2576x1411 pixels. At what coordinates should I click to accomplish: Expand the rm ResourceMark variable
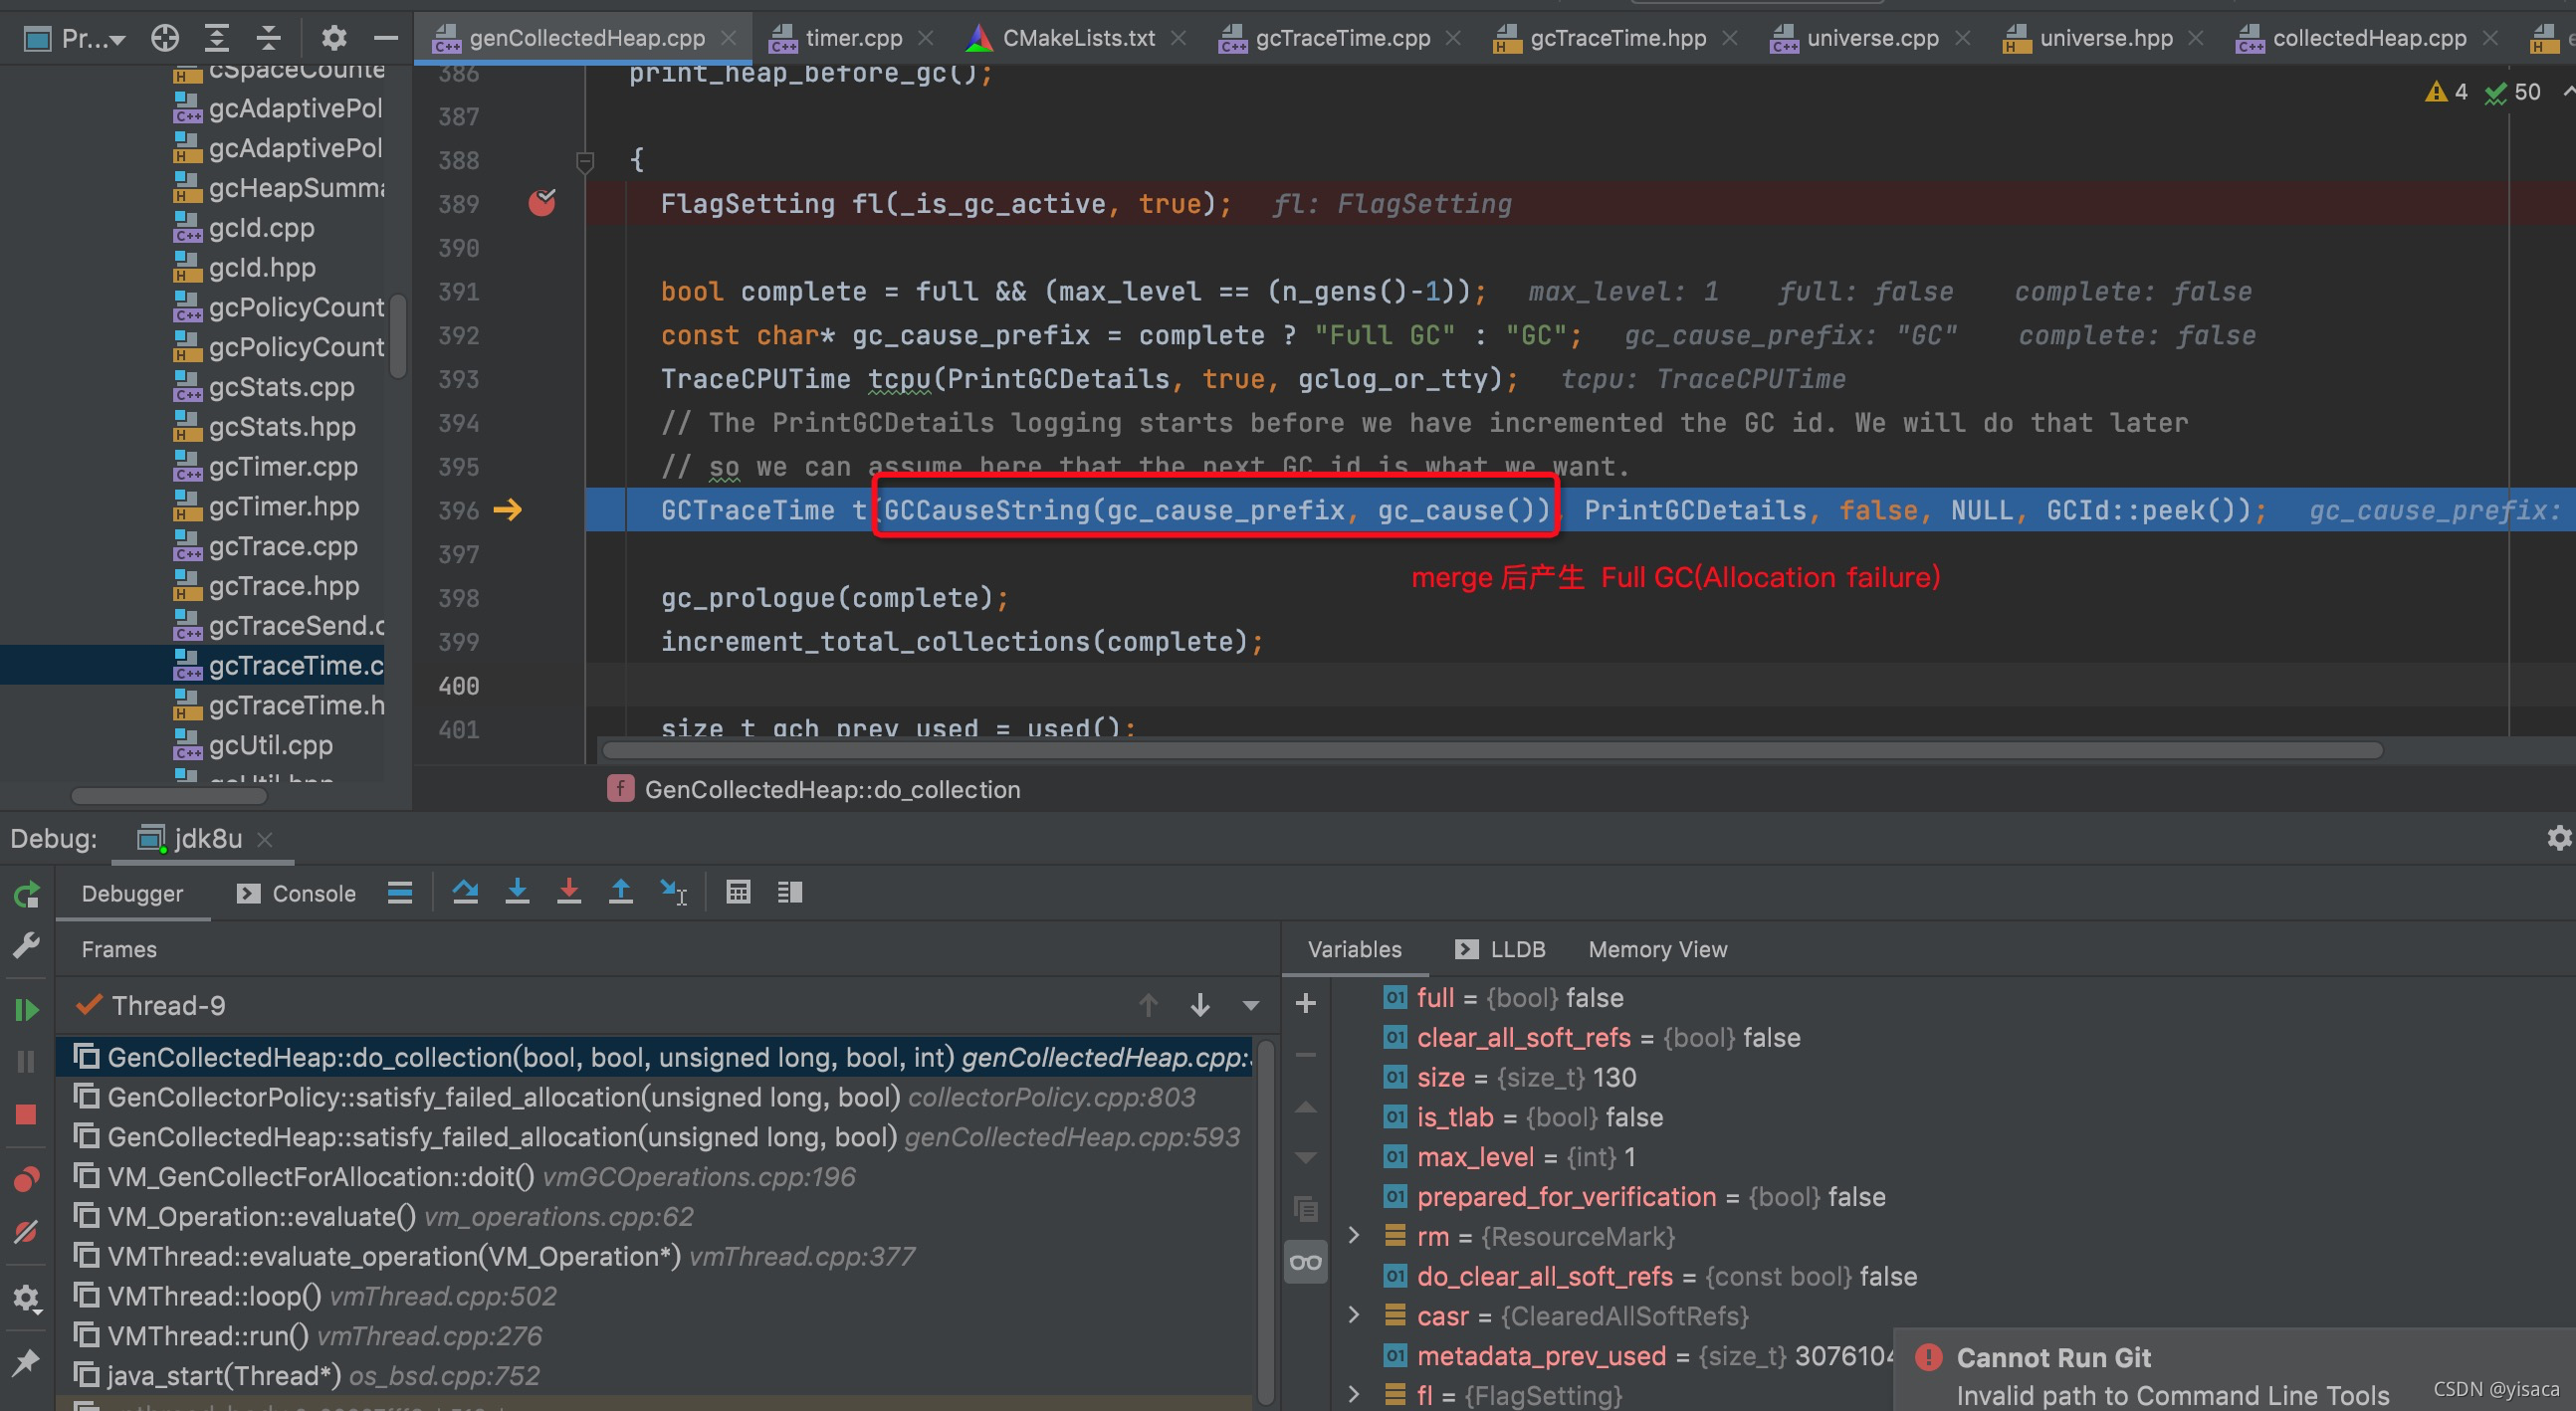click(x=1354, y=1236)
